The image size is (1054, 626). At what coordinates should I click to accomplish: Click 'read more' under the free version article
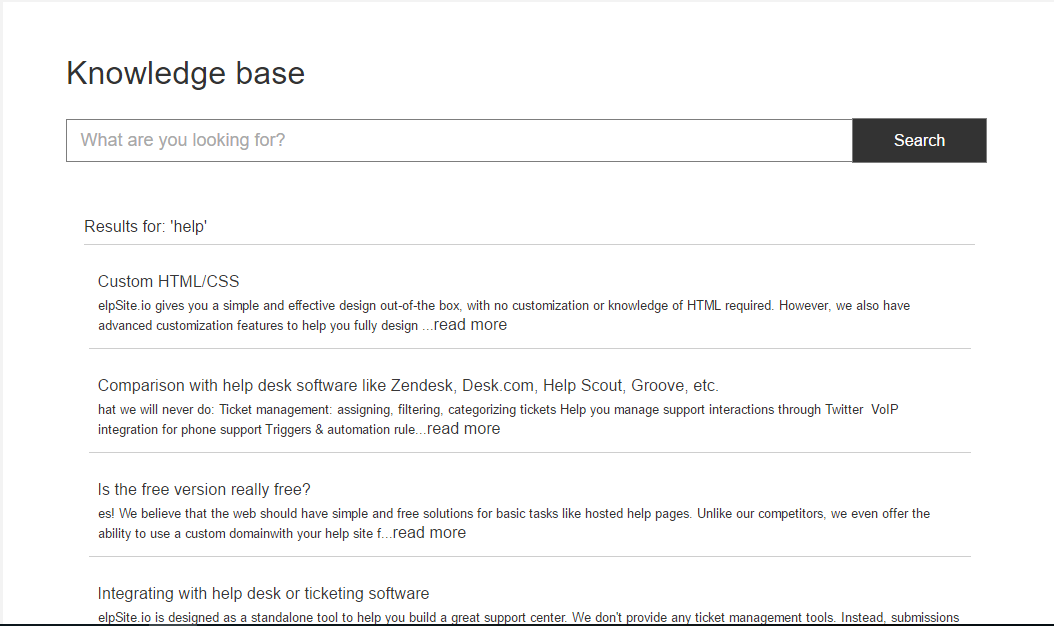point(429,532)
